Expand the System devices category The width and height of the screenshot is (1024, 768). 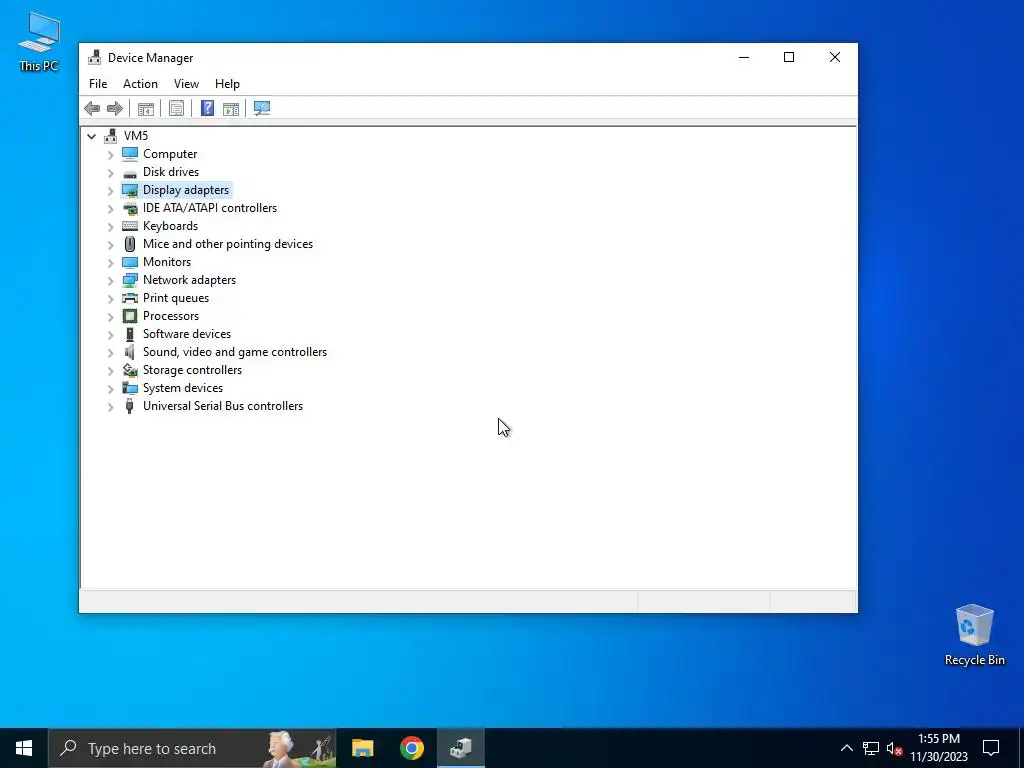click(110, 389)
